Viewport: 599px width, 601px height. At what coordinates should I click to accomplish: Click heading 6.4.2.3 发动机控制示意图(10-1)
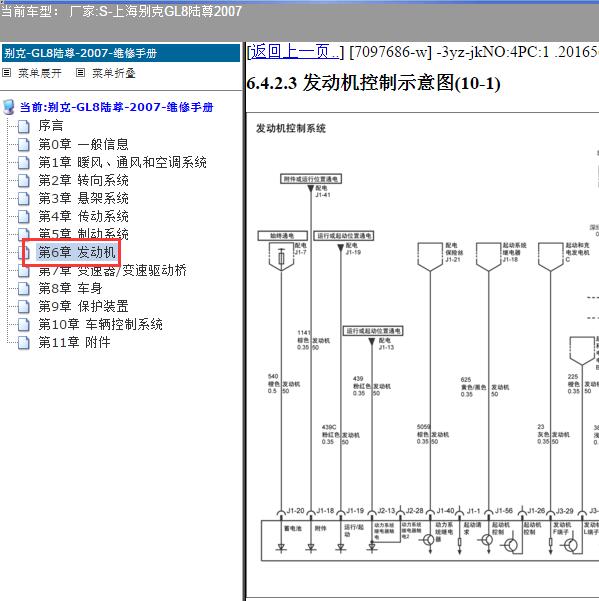pos(373,83)
